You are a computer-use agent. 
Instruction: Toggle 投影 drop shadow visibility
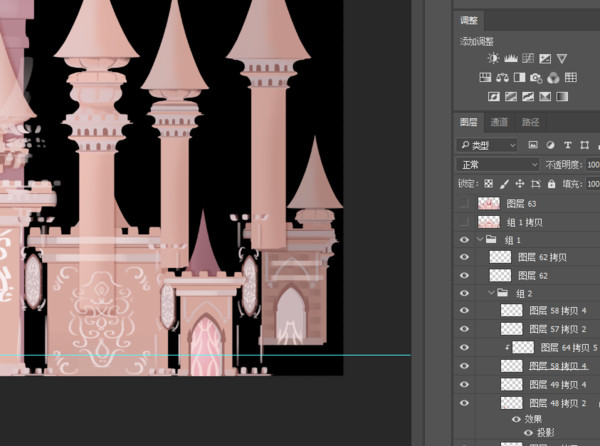tap(528, 433)
